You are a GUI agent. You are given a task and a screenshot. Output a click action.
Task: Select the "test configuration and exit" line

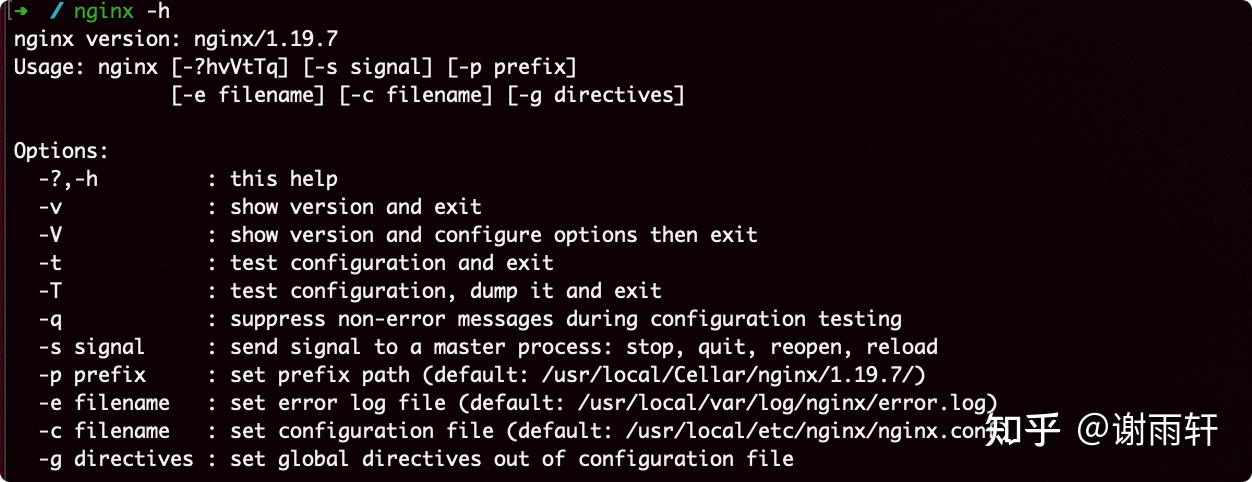392,264
